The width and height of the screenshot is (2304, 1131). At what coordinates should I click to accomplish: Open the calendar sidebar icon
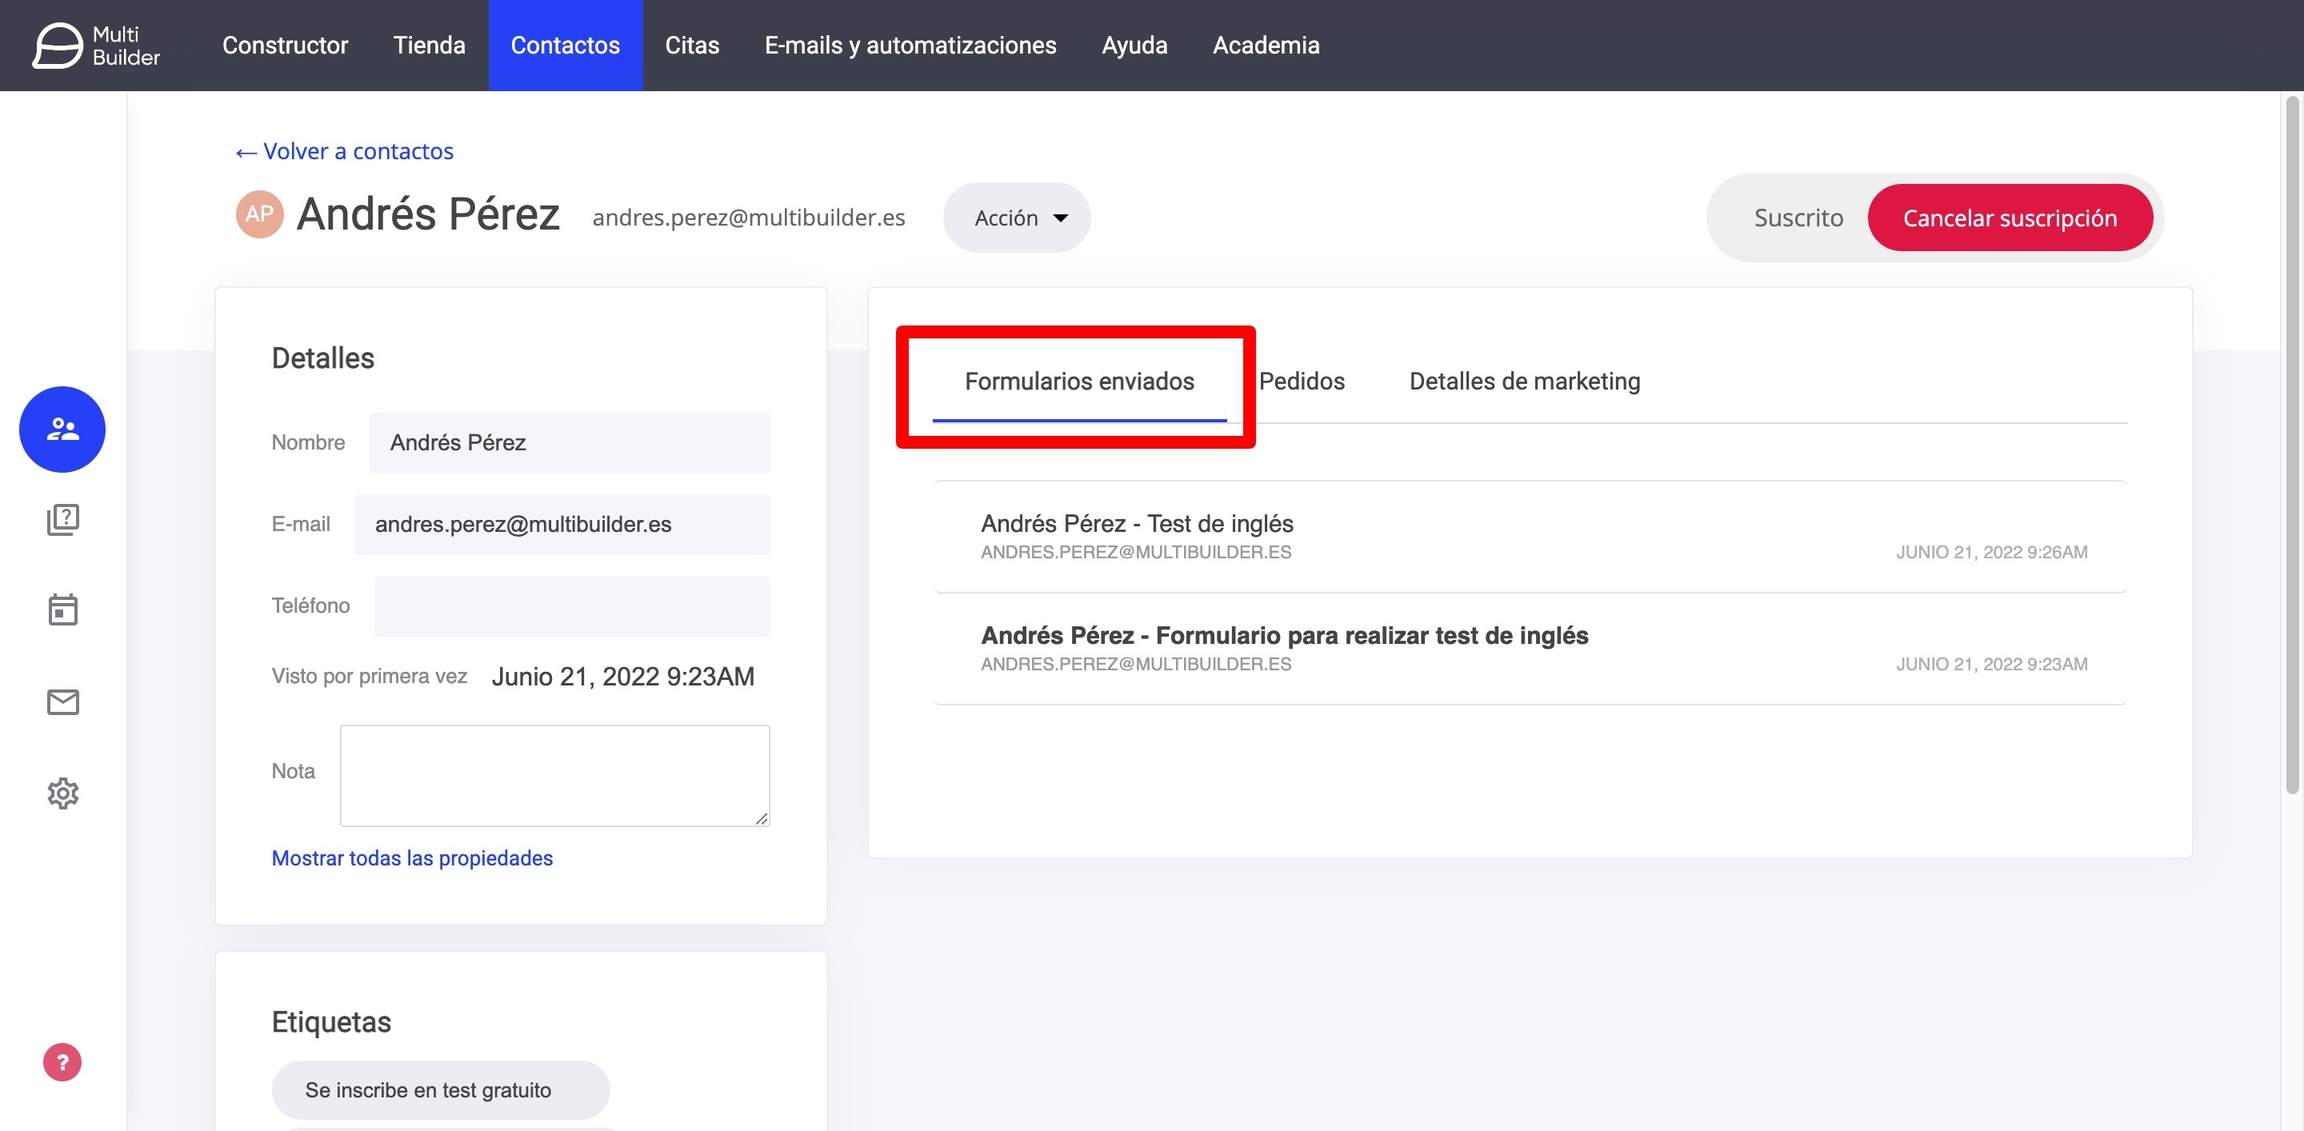(x=62, y=609)
